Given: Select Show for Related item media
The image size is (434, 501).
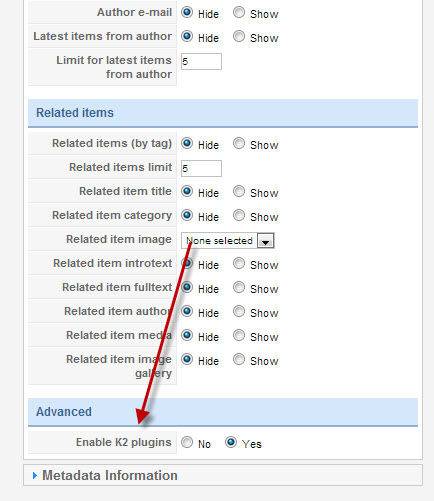Looking at the screenshot, I should (x=239, y=335).
